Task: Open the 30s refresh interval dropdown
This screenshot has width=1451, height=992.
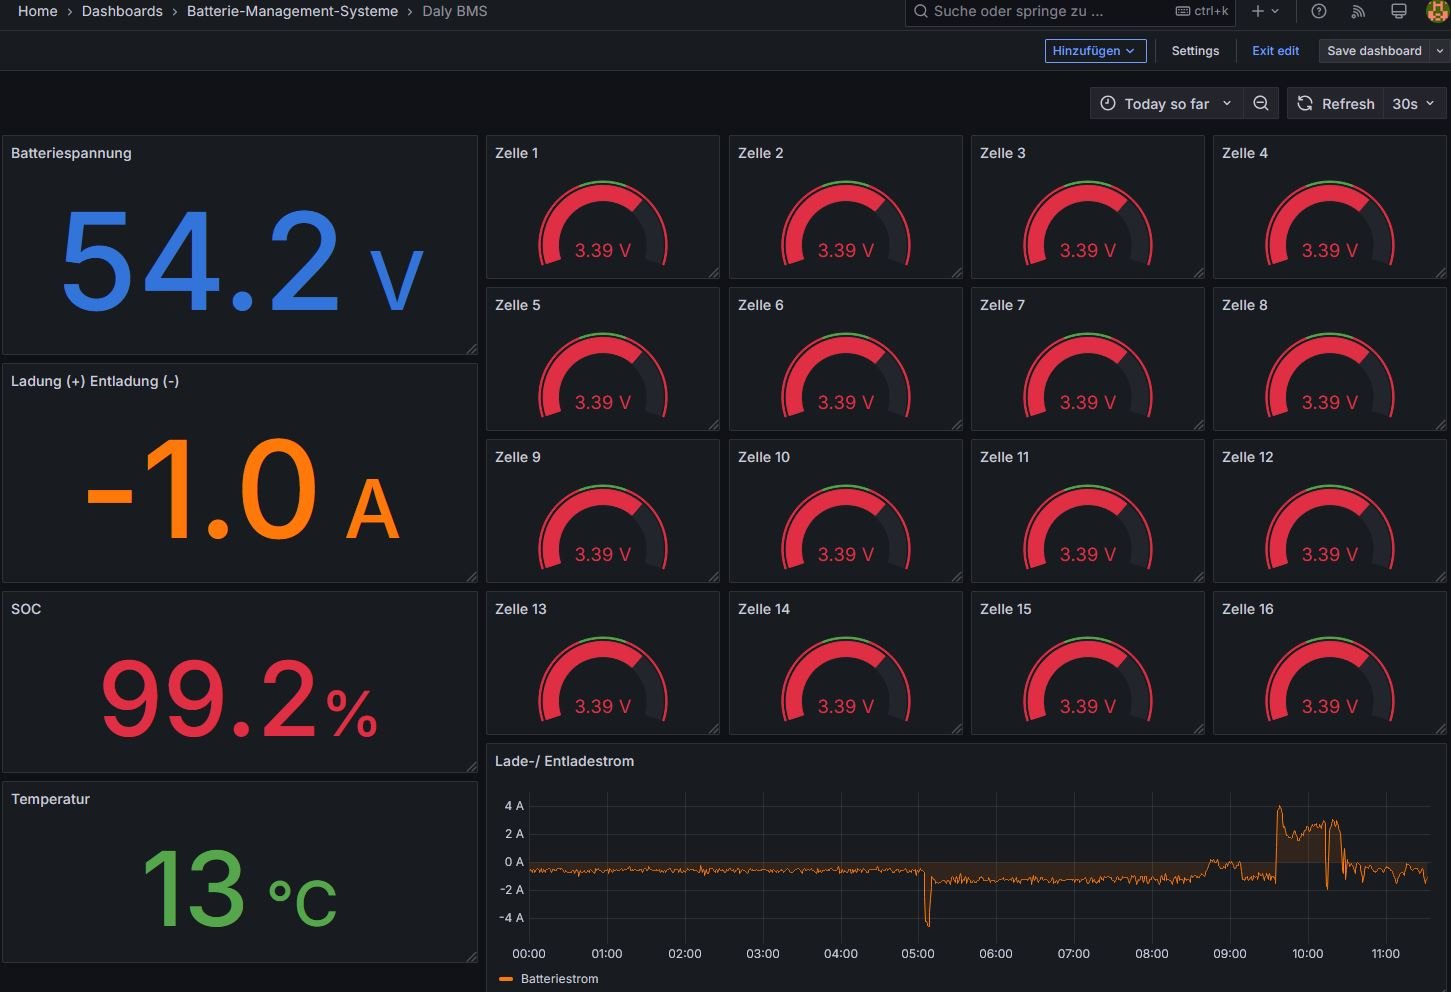Action: [1412, 104]
